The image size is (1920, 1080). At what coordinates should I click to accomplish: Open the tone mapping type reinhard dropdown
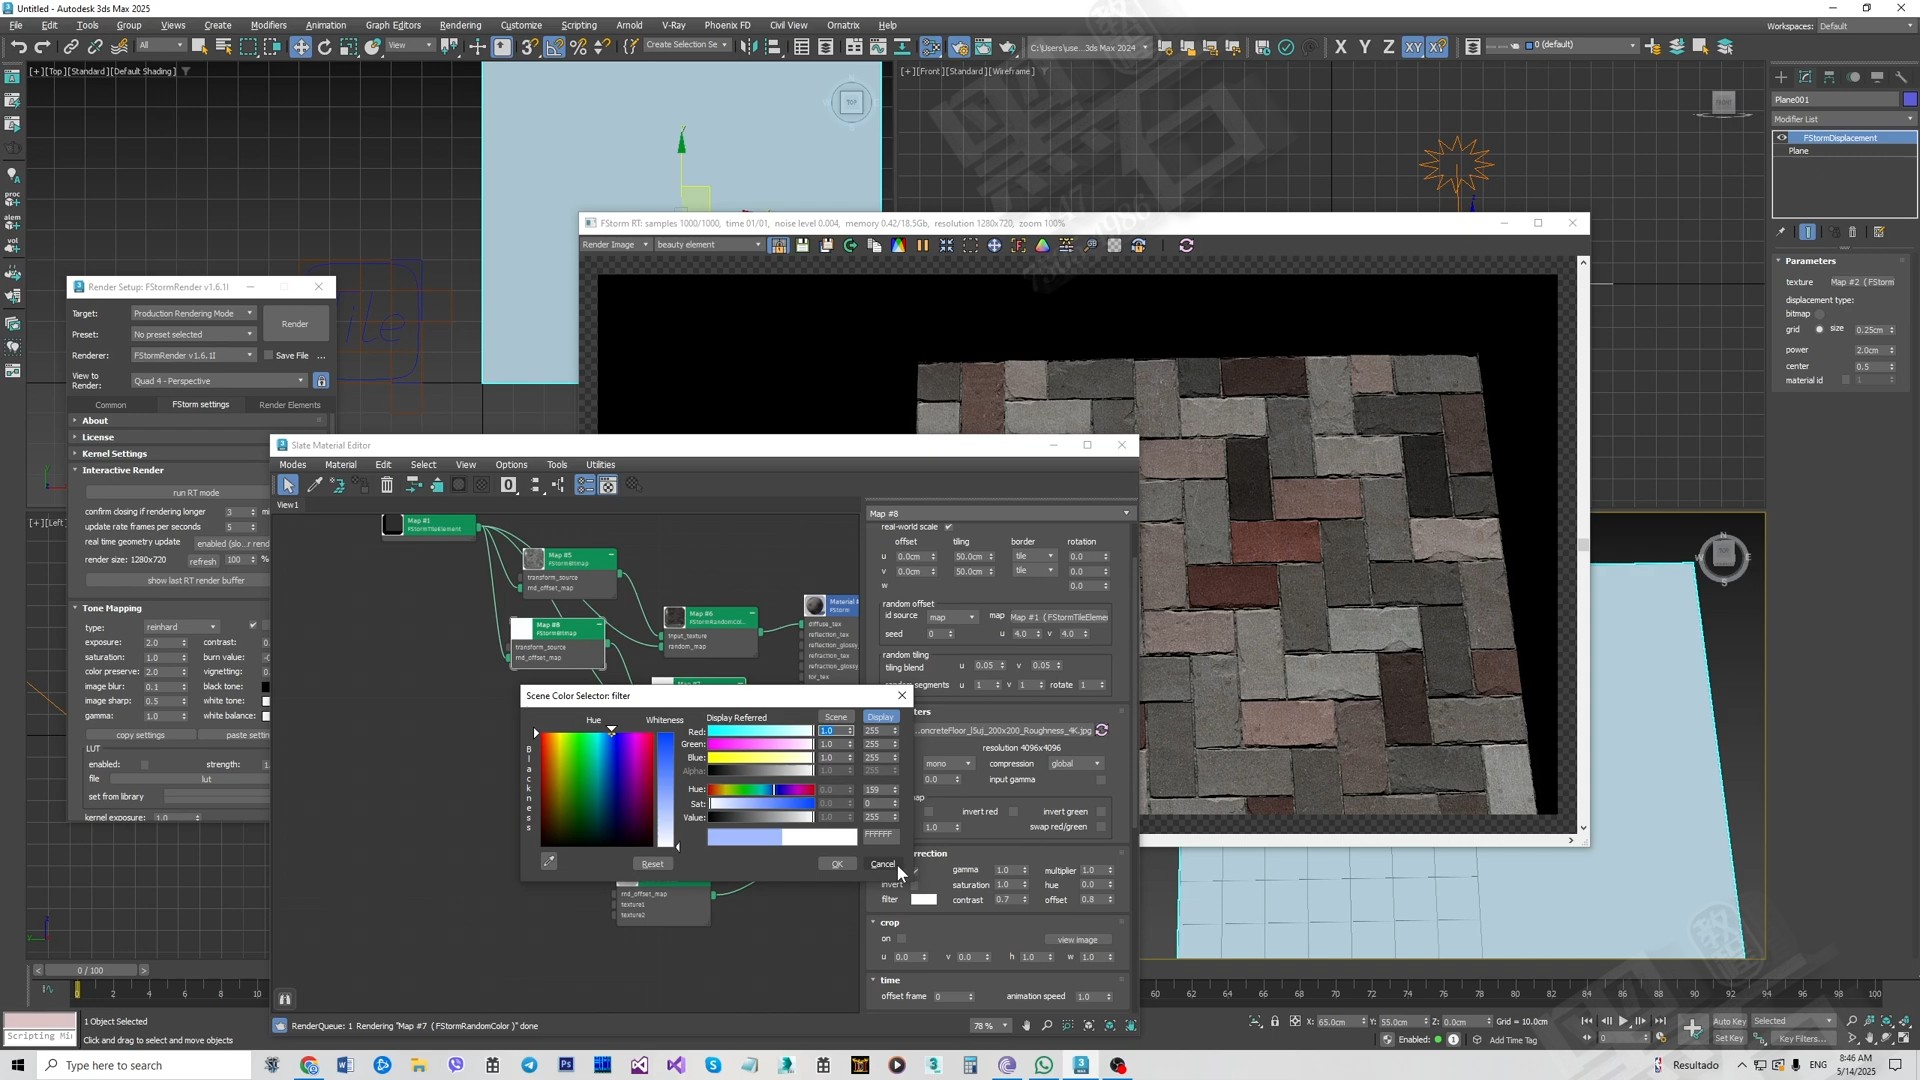pos(181,627)
